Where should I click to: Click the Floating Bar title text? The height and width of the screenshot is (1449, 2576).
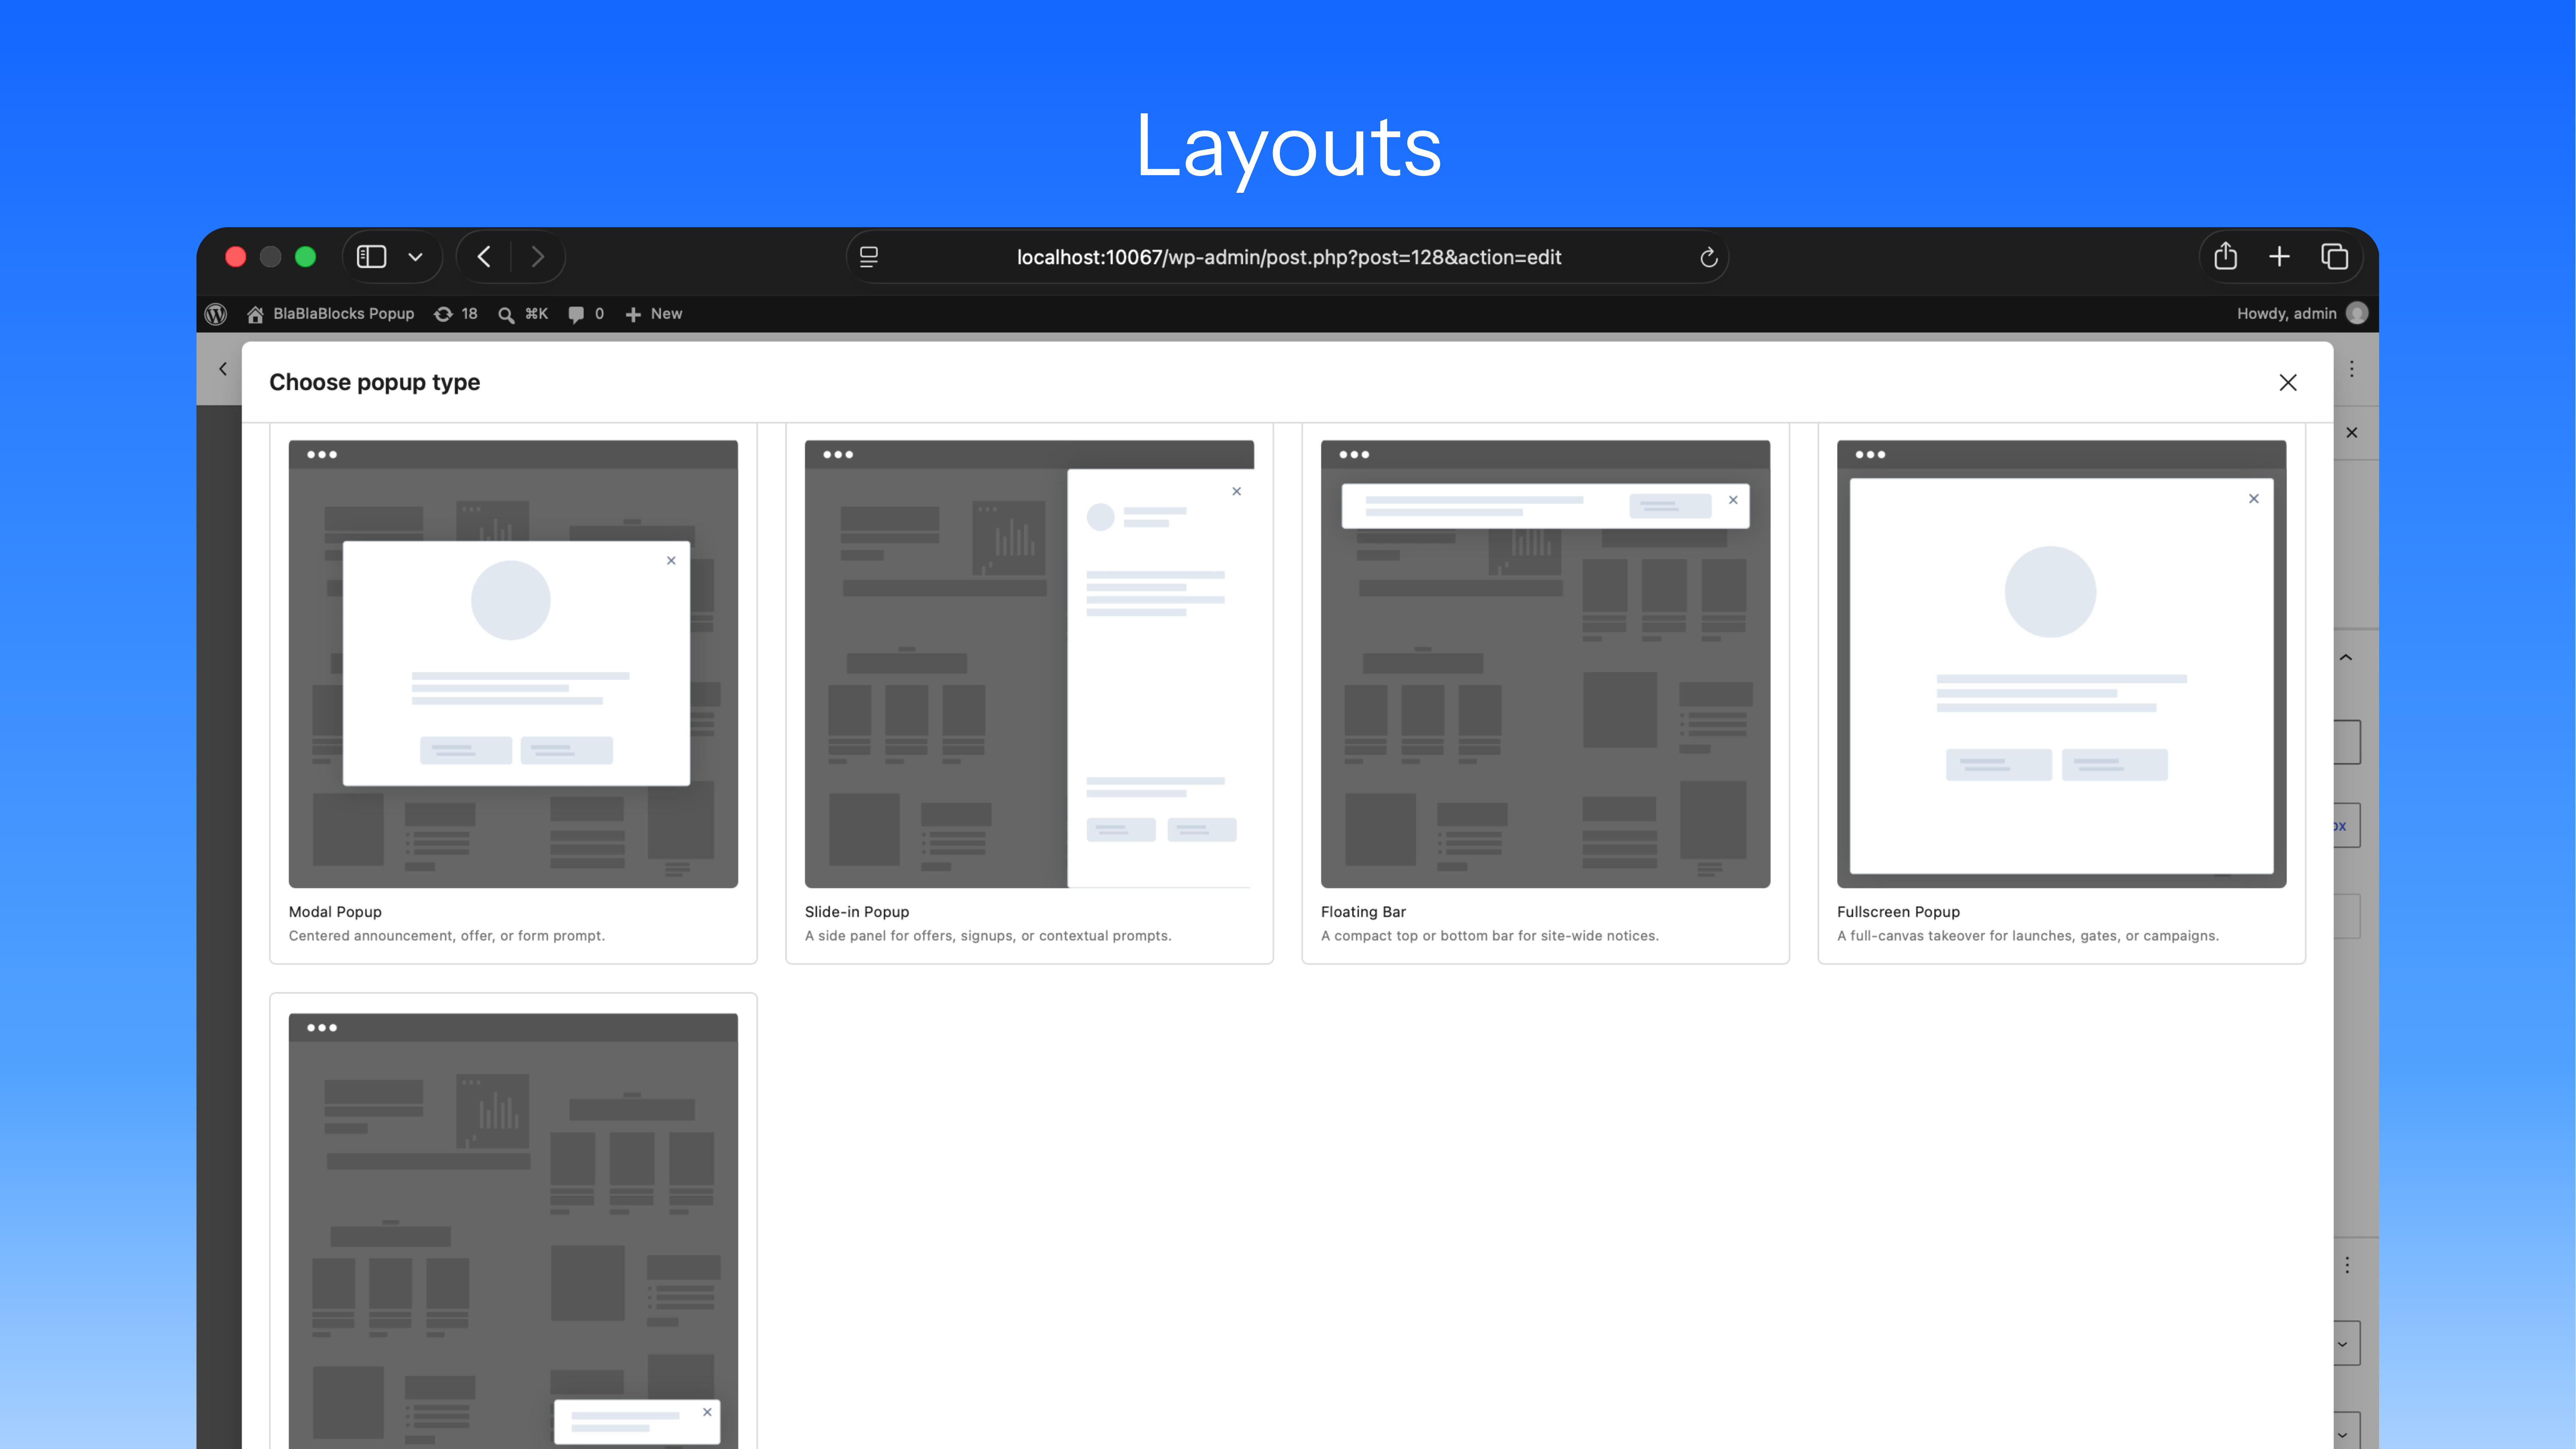coord(1363,911)
